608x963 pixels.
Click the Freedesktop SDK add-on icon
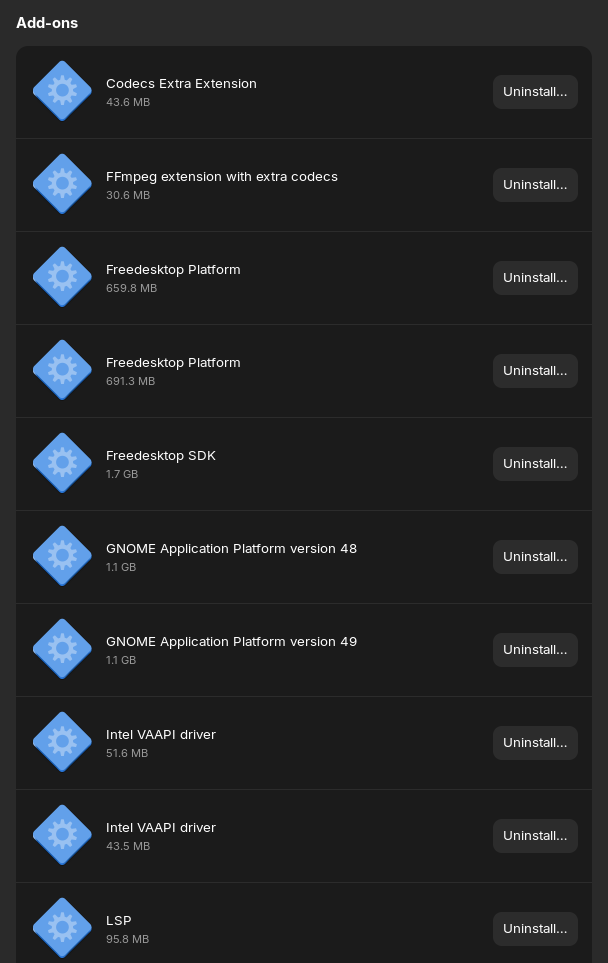[62, 463]
